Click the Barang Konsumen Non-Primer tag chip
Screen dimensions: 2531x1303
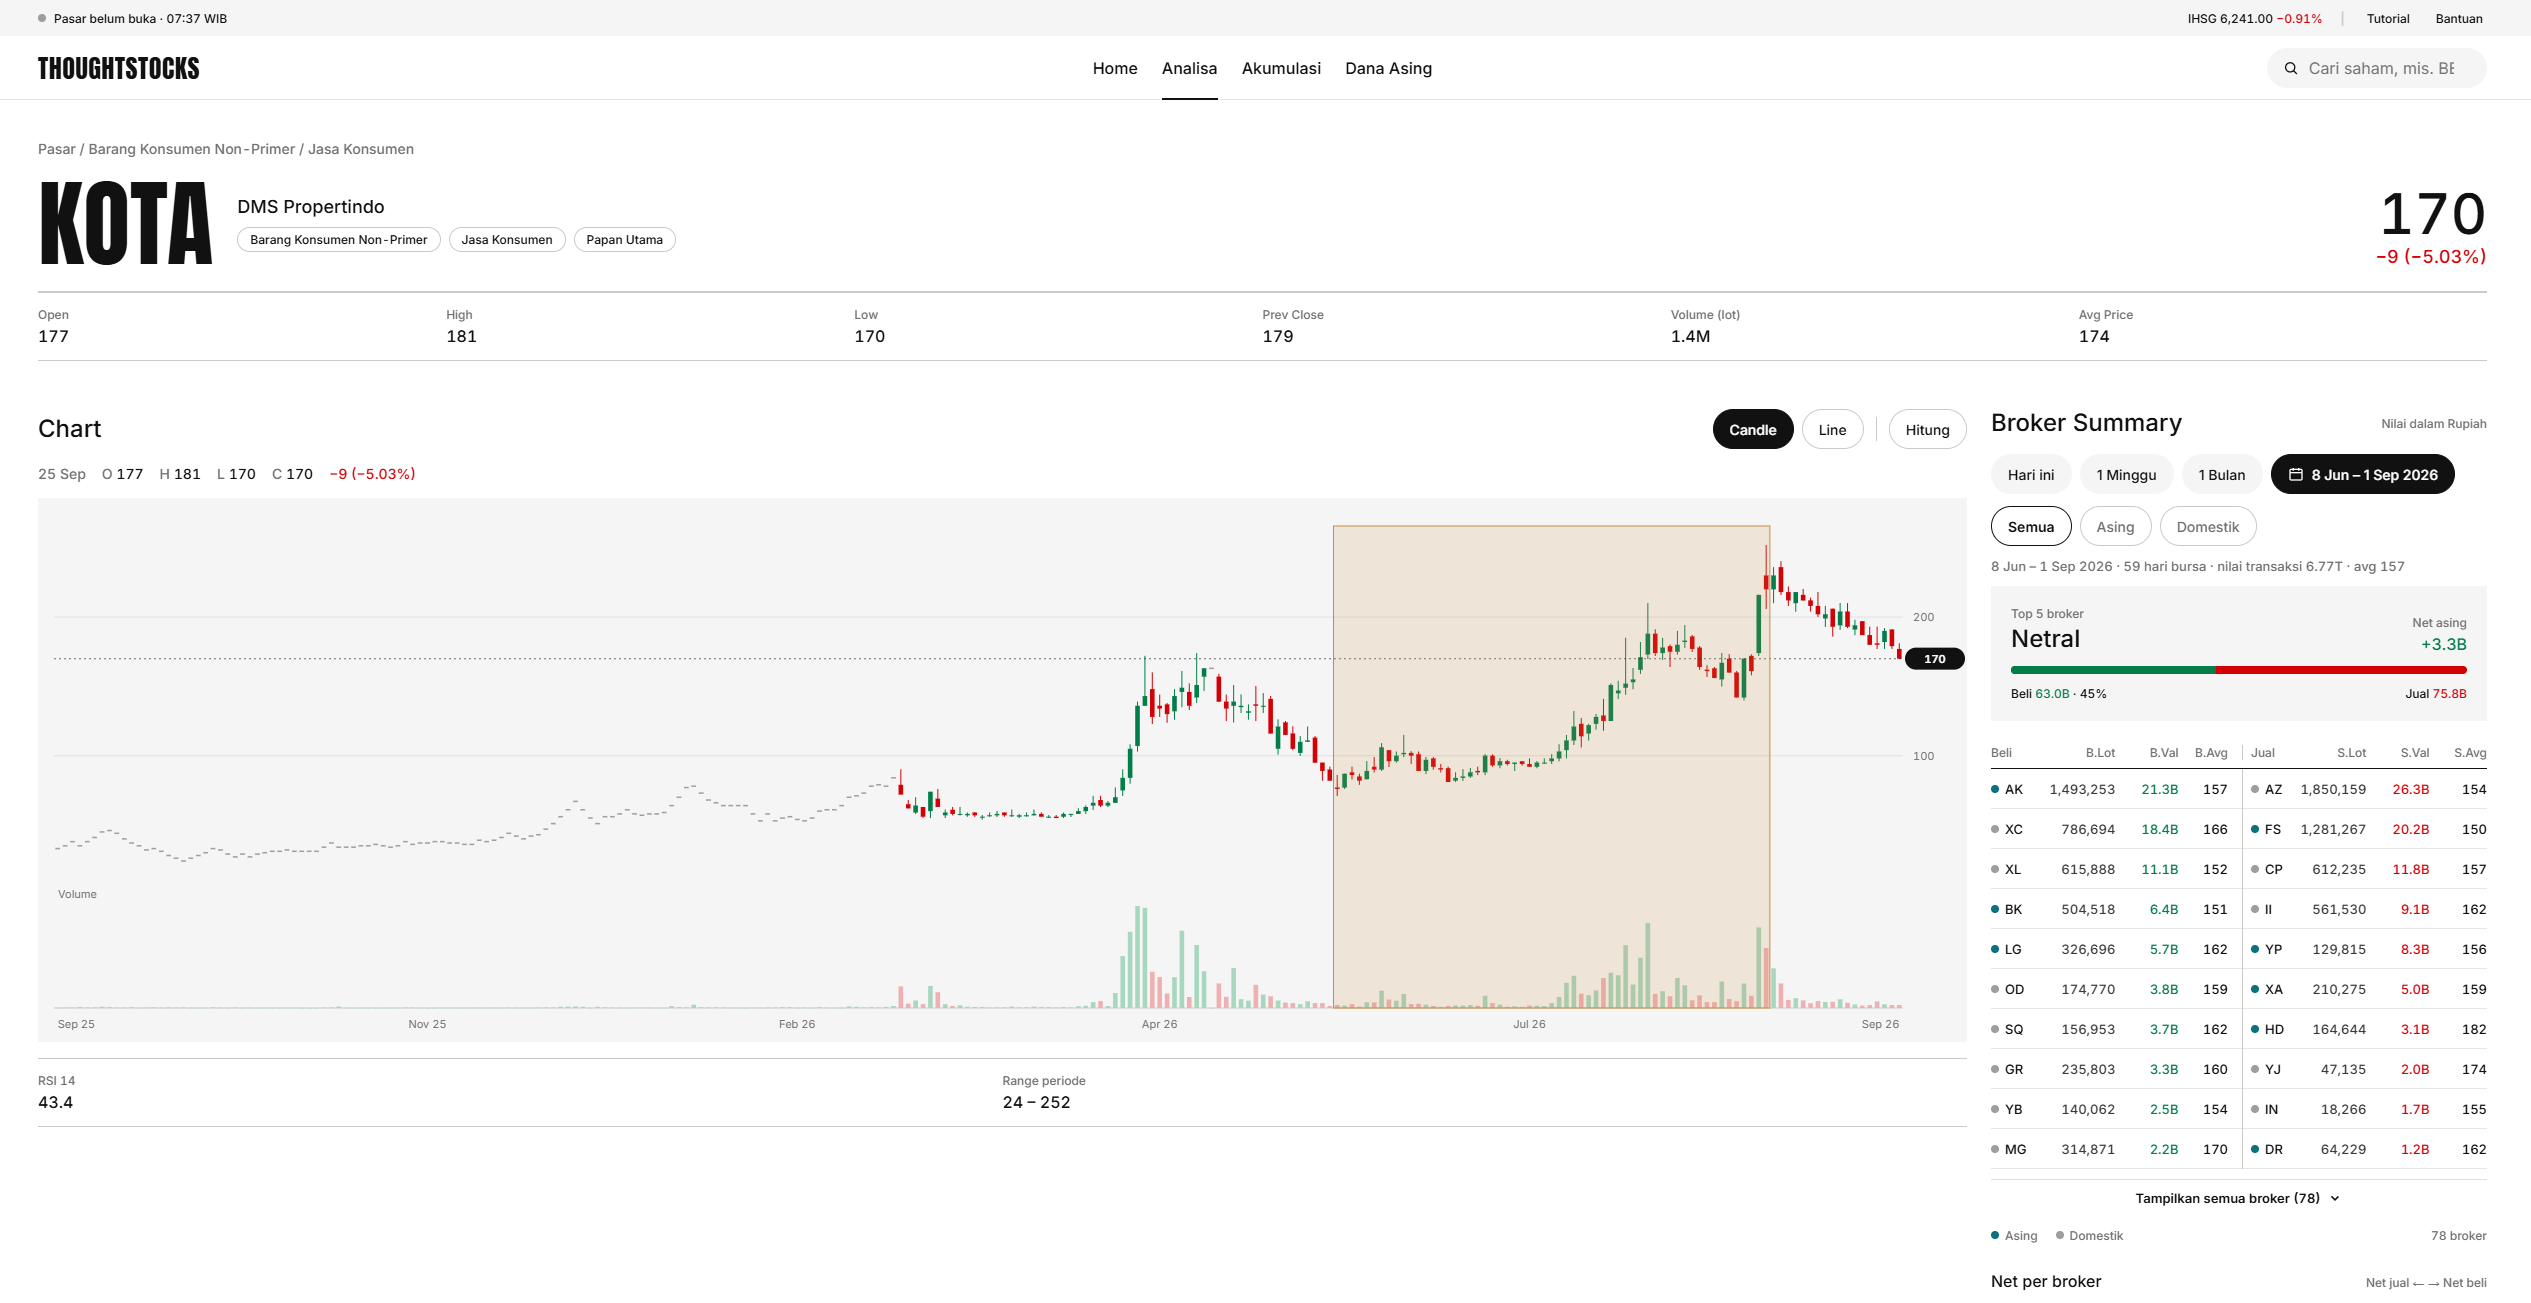(339, 240)
